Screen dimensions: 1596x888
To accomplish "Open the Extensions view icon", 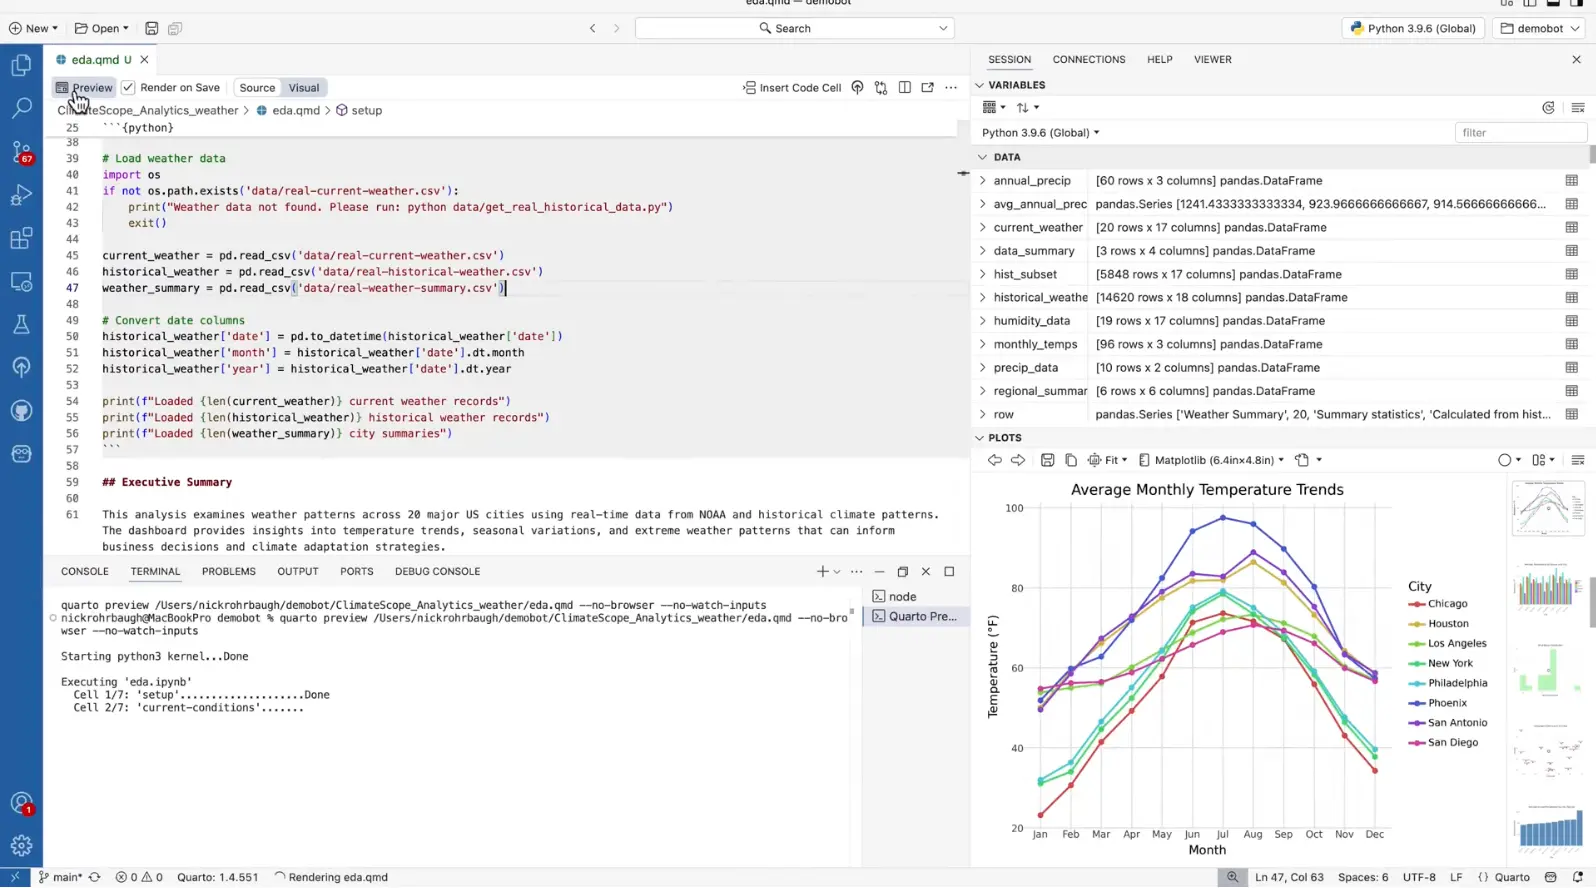I will click(21, 238).
